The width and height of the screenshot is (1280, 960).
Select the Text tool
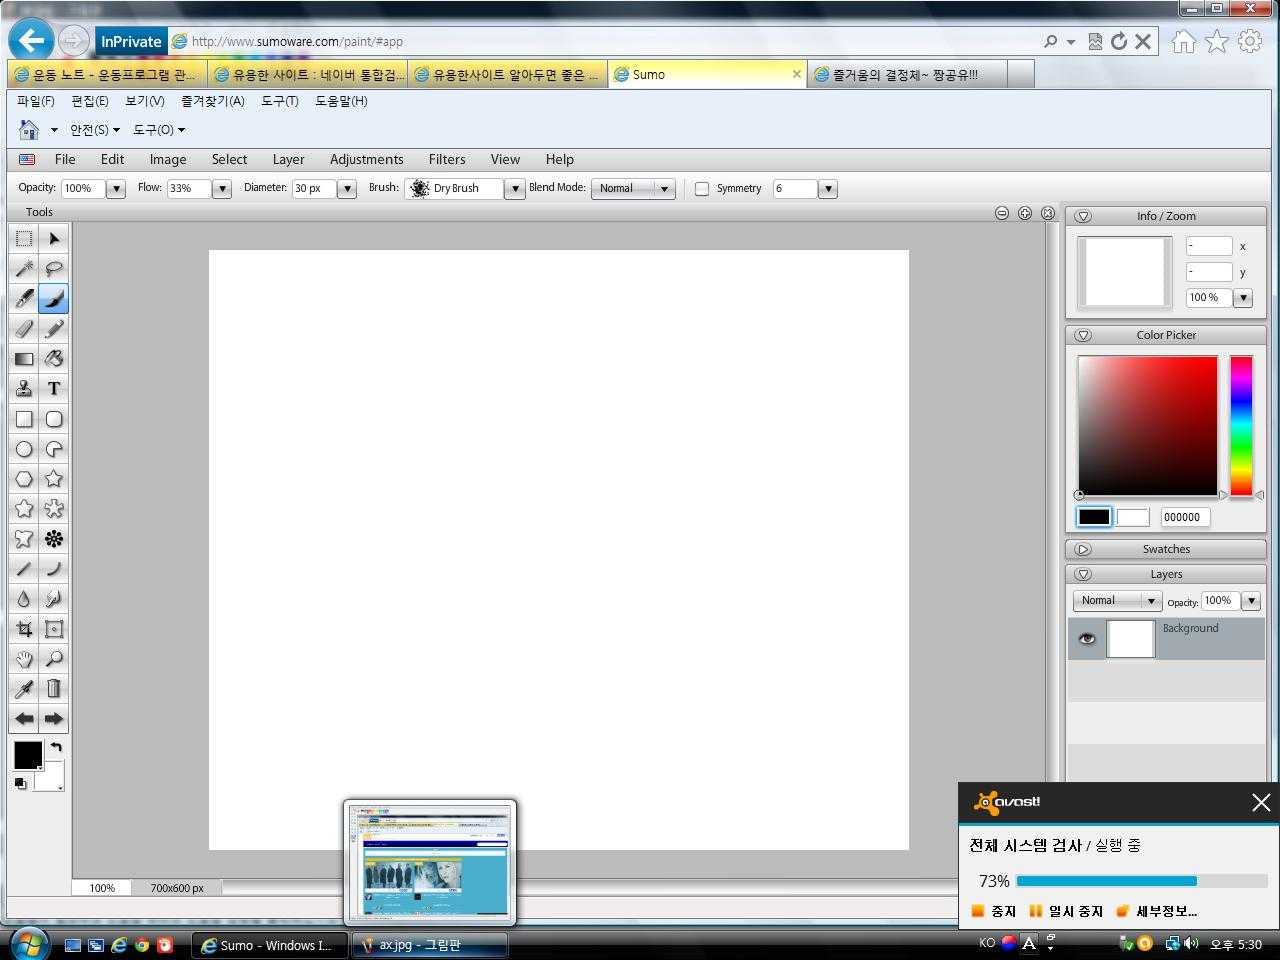[54, 389]
